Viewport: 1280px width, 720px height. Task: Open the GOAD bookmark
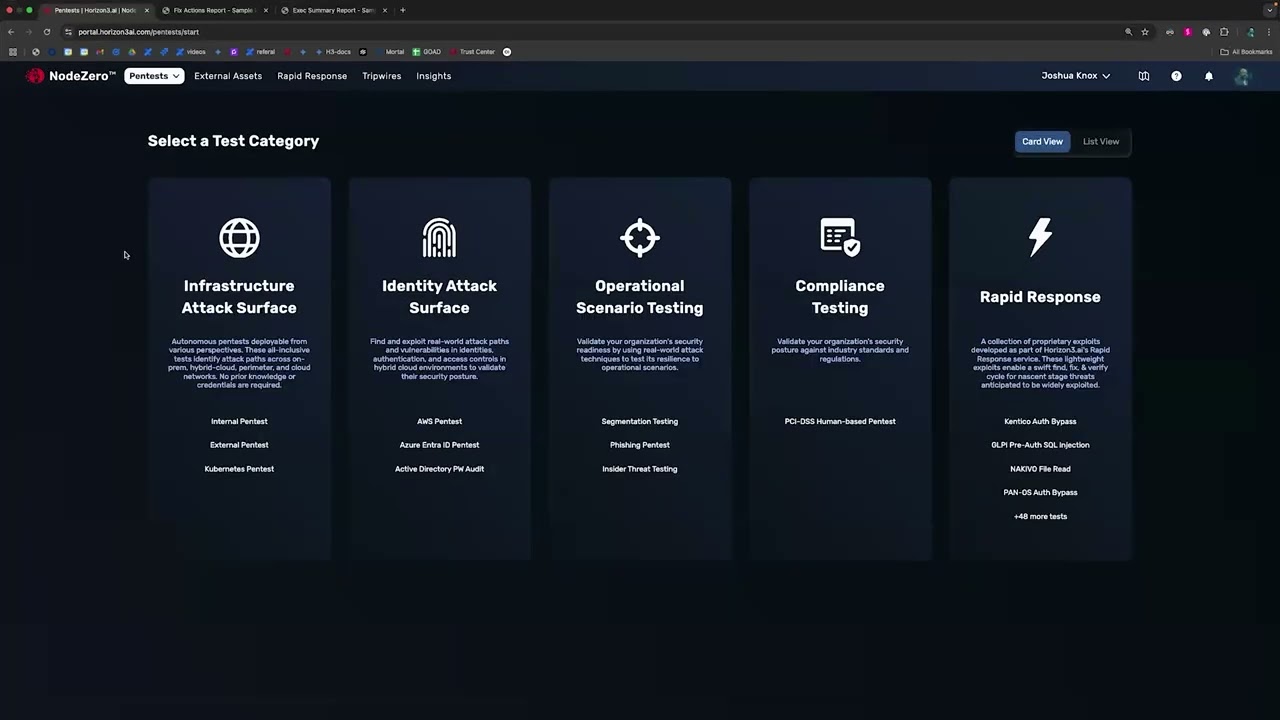(427, 52)
